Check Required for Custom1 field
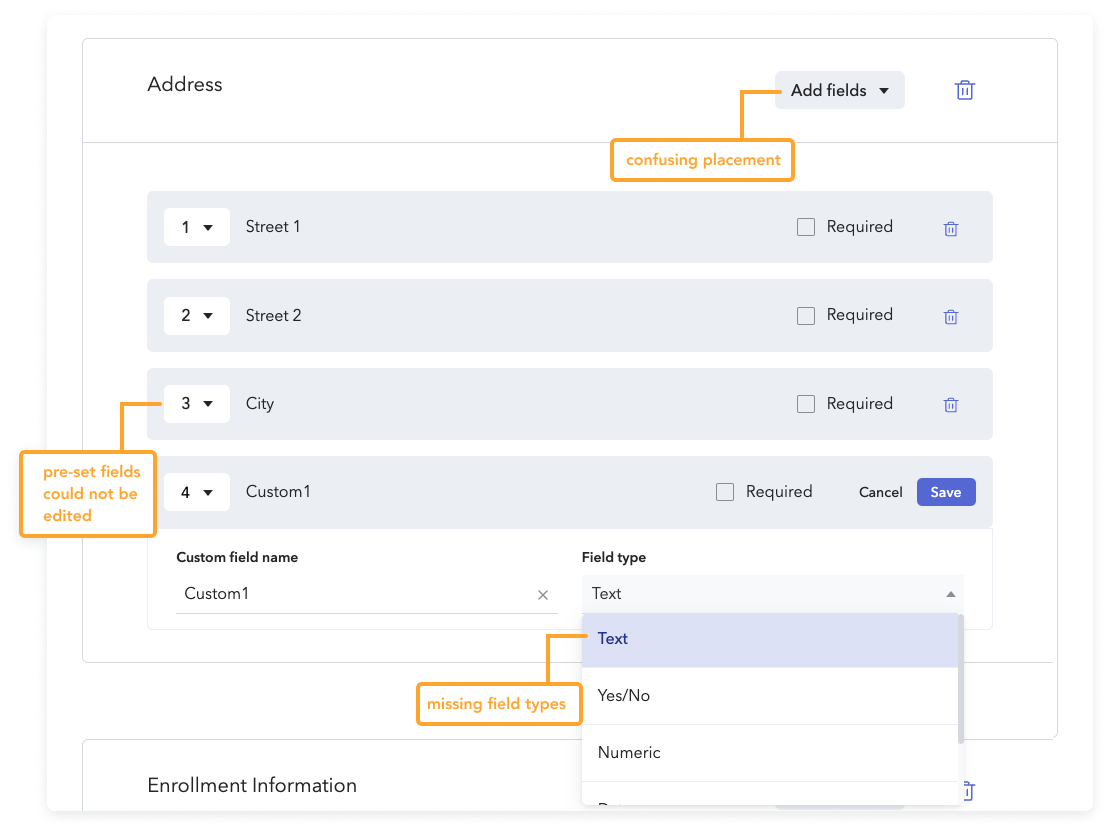Screen dimensions: 1112x834 pos(725,491)
